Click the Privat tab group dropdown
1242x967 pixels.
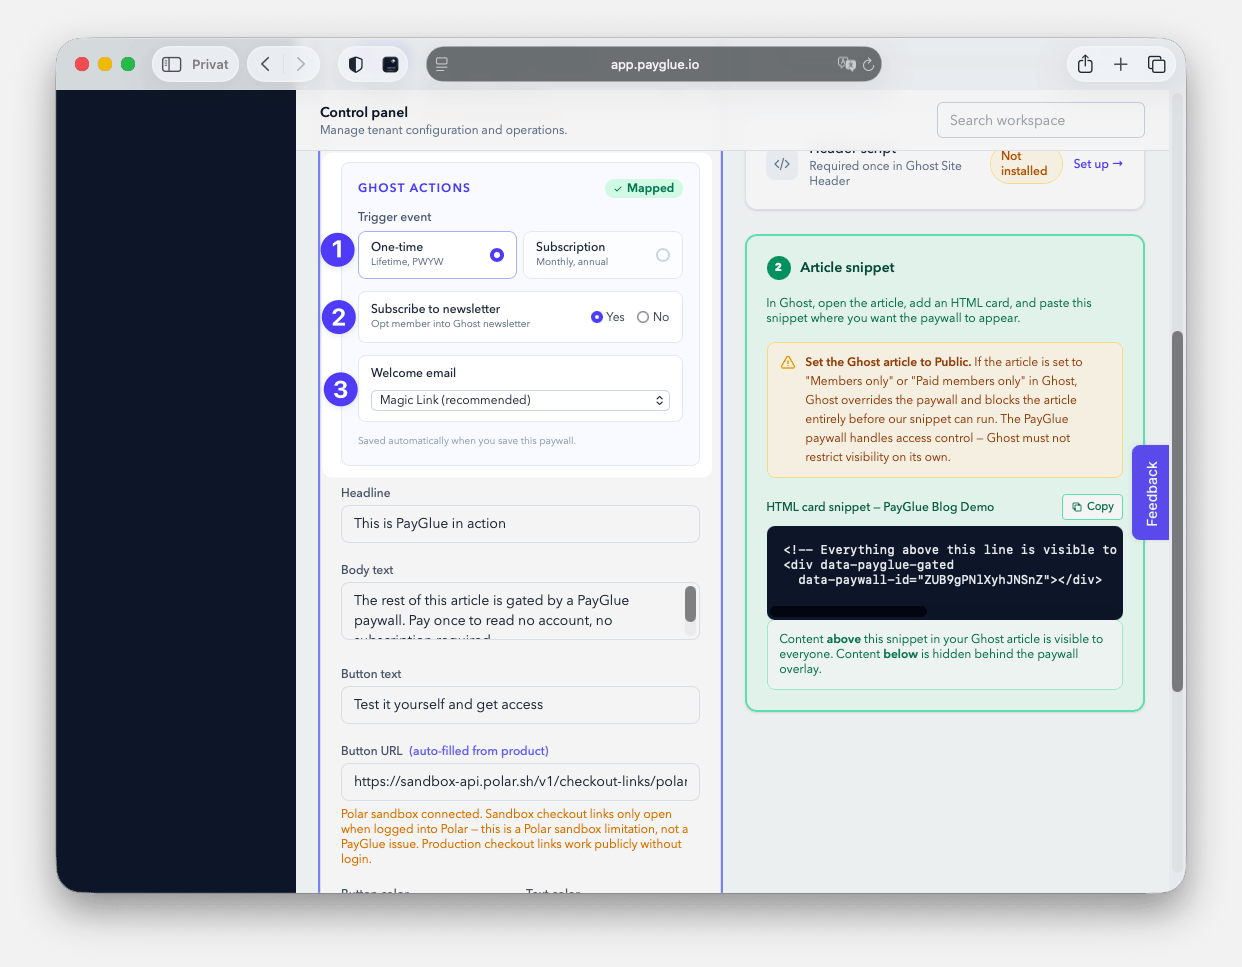coord(196,64)
